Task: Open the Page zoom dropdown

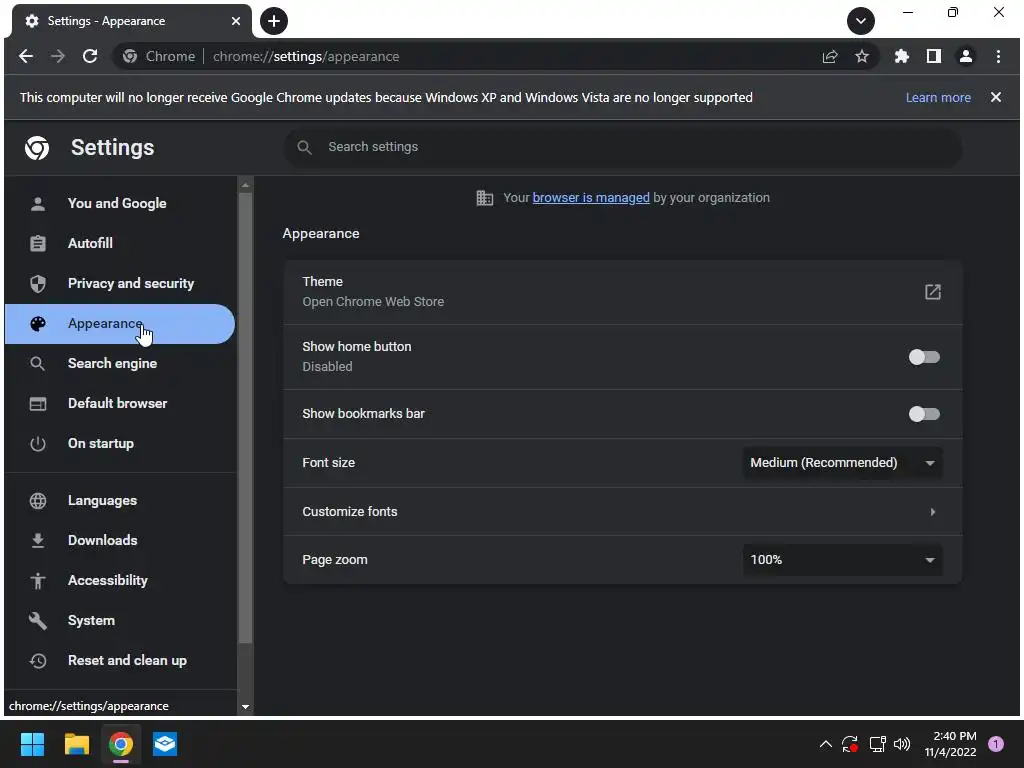Action: coord(842,560)
